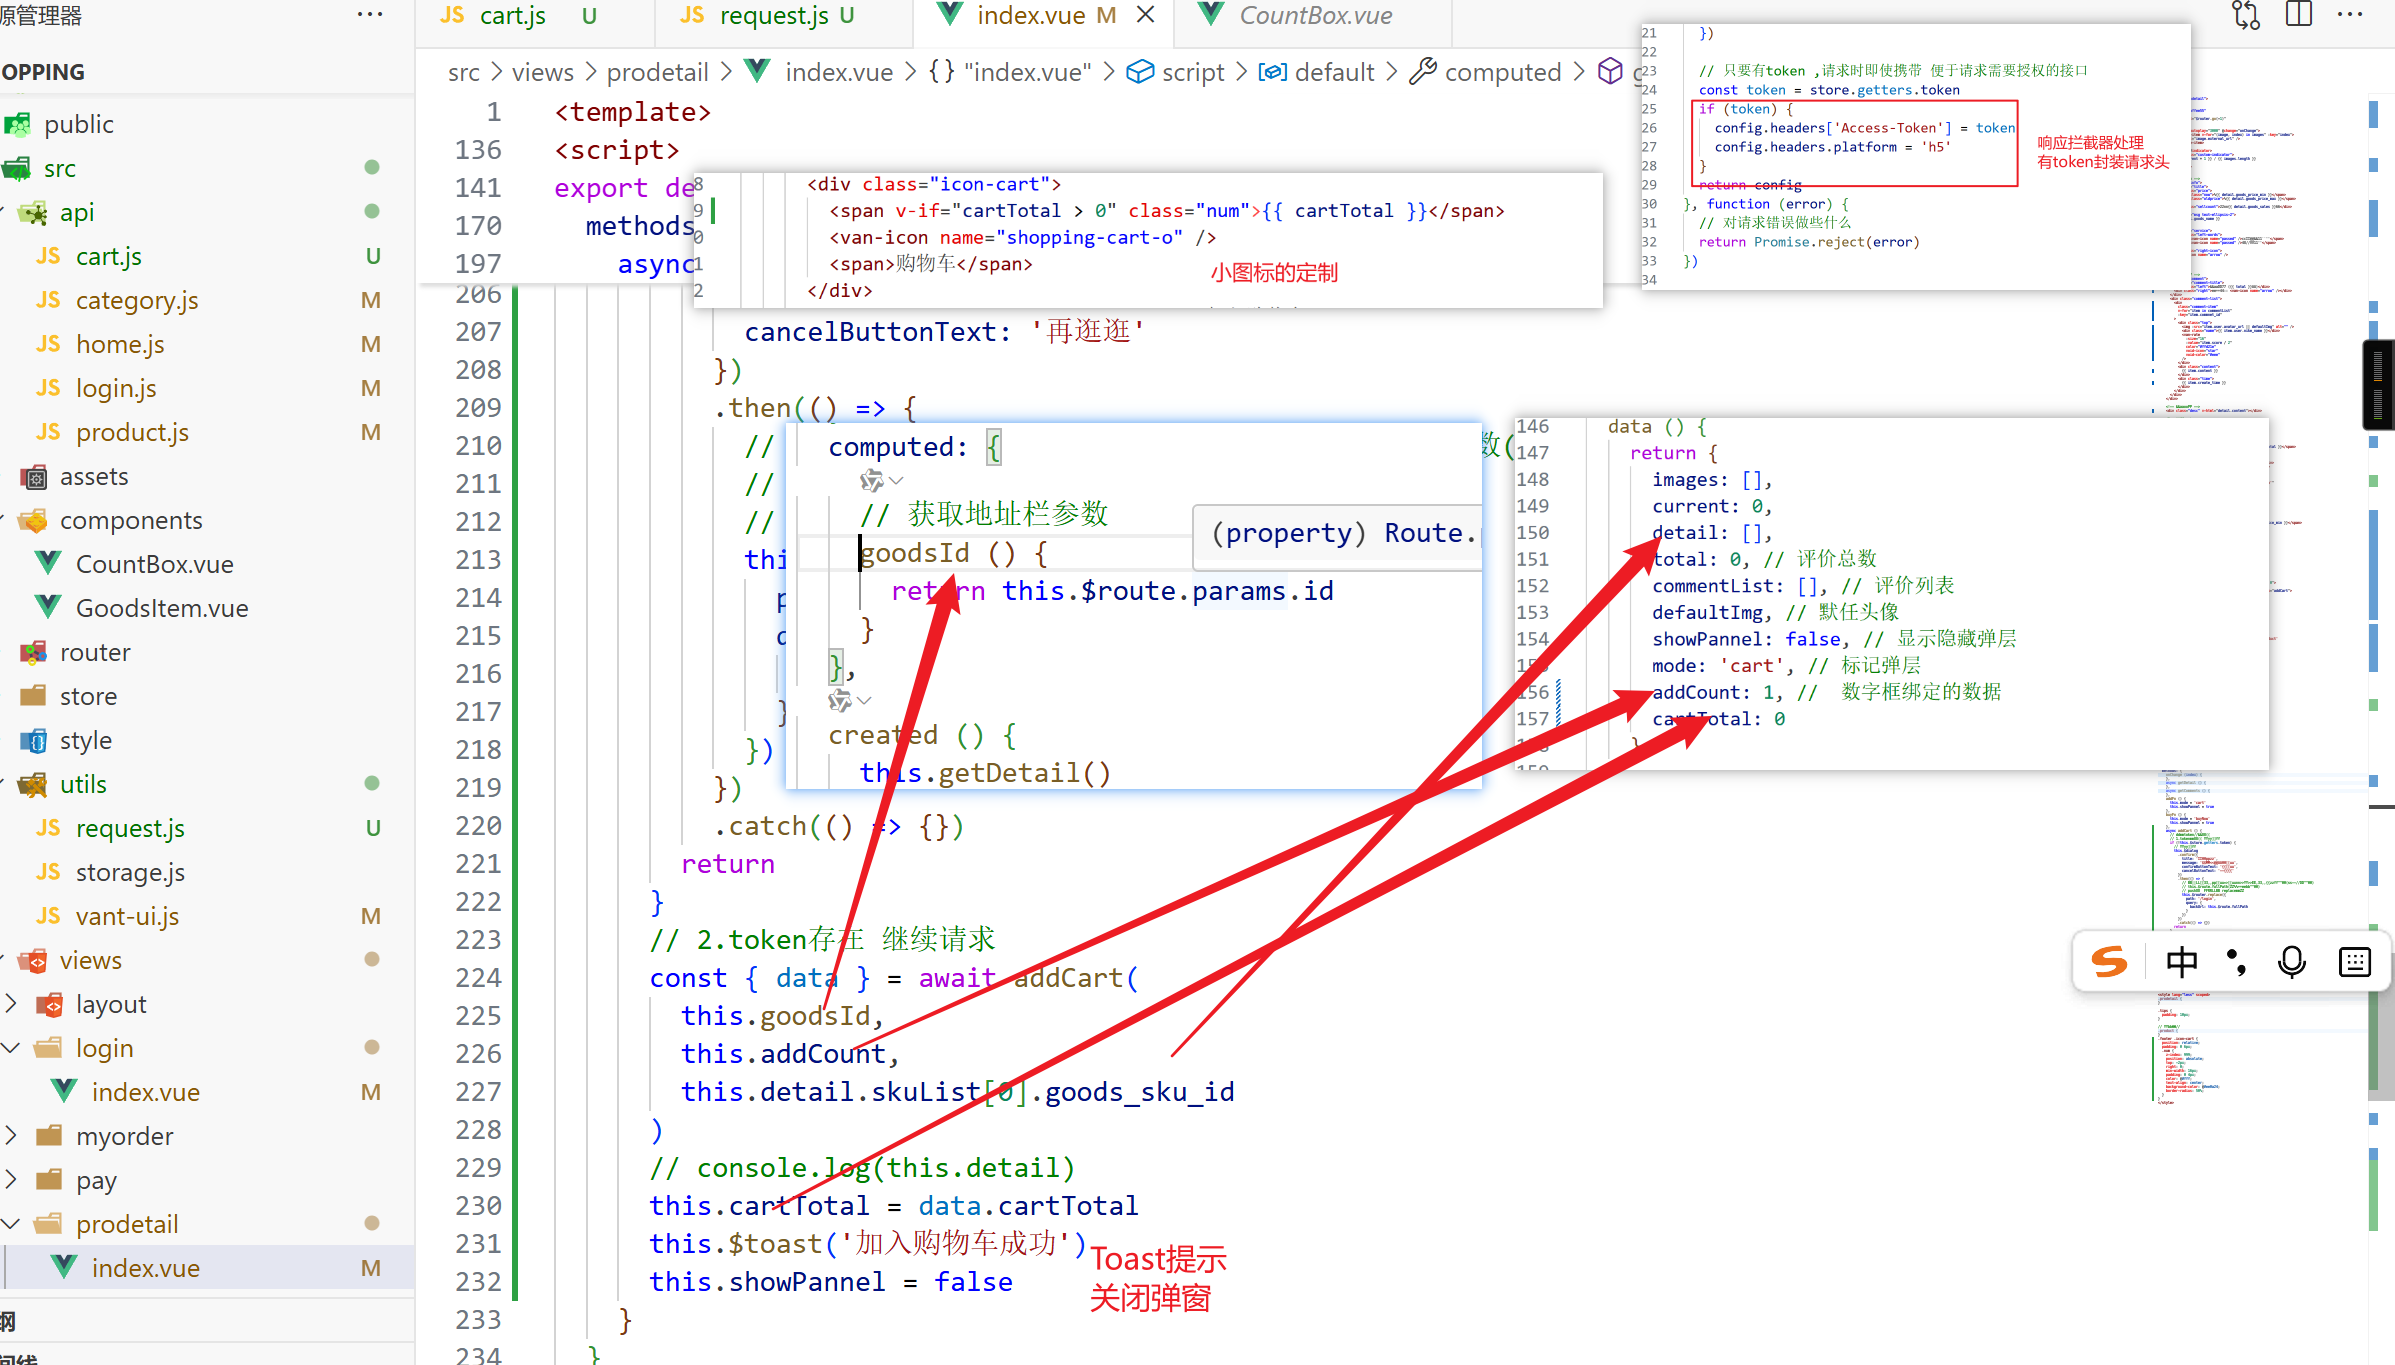Screen dimensions: 2395x1365
Task: Click the microphone voice input icon
Action: point(2291,962)
